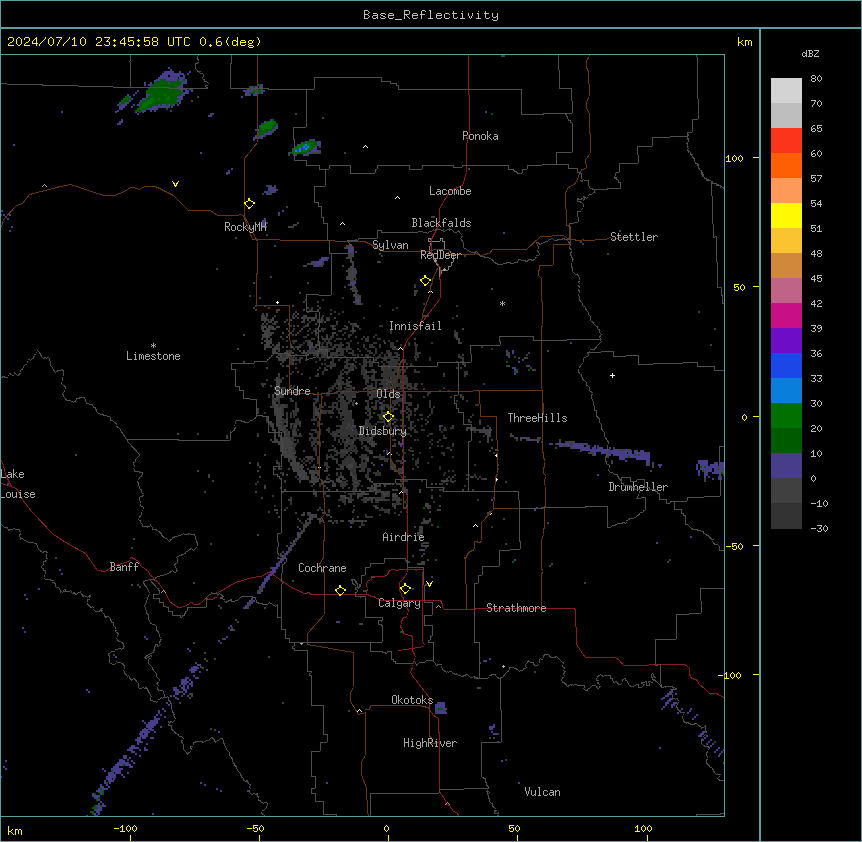Click the -30 value in the dBZ legend
The height and width of the screenshot is (842, 862).
819,528
